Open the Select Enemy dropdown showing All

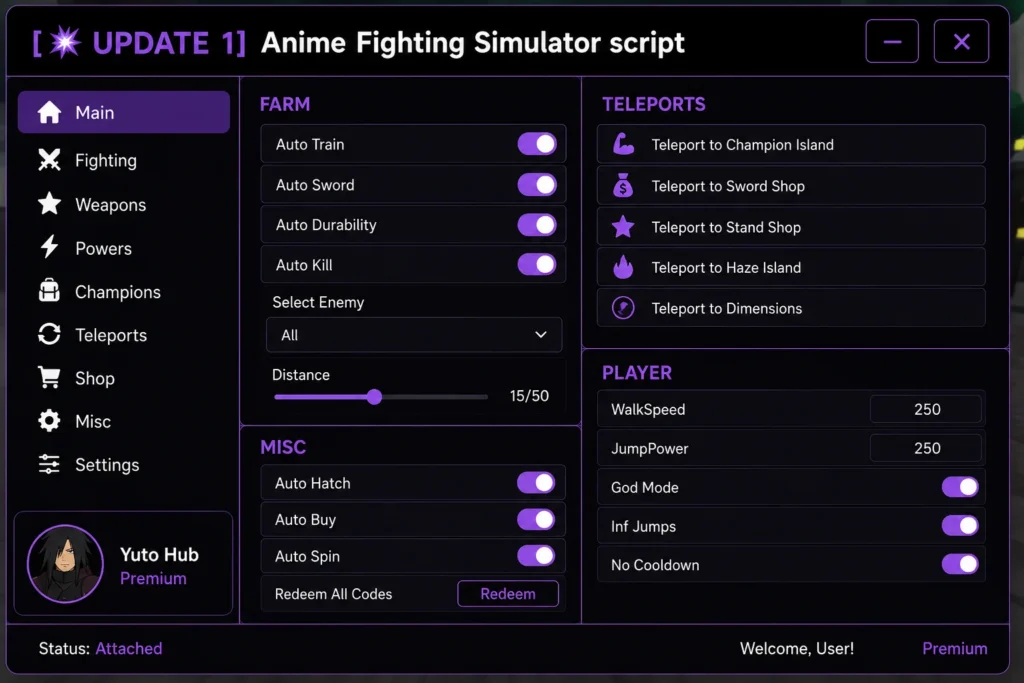pyautogui.click(x=413, y=335)
